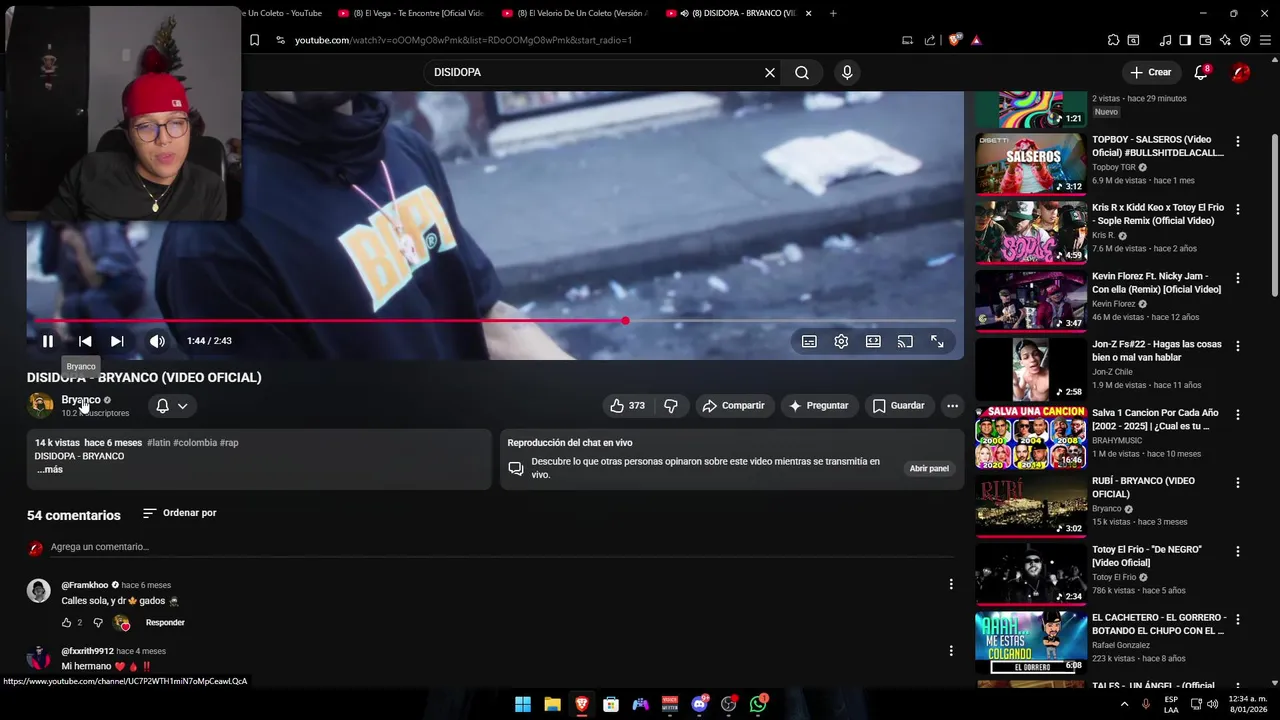Enter fullscreen mode
The height and width of the screenshot is (720, 1280).
(937, 341)
